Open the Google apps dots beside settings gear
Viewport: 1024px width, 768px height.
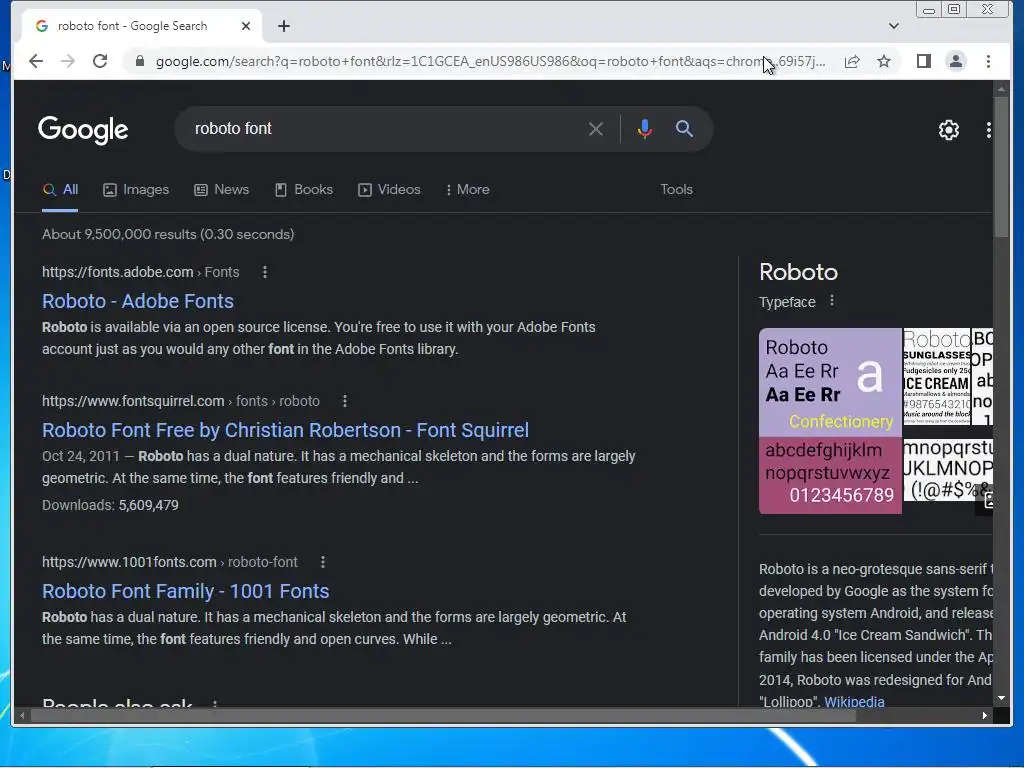click(988, 130)
